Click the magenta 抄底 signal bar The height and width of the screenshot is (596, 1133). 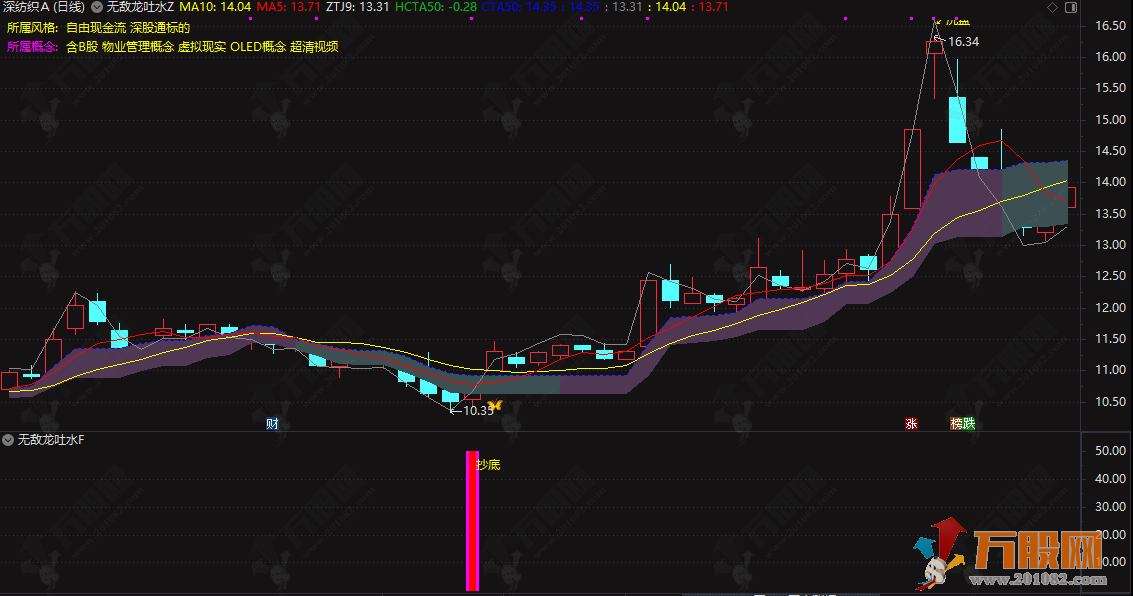[473, 521]
